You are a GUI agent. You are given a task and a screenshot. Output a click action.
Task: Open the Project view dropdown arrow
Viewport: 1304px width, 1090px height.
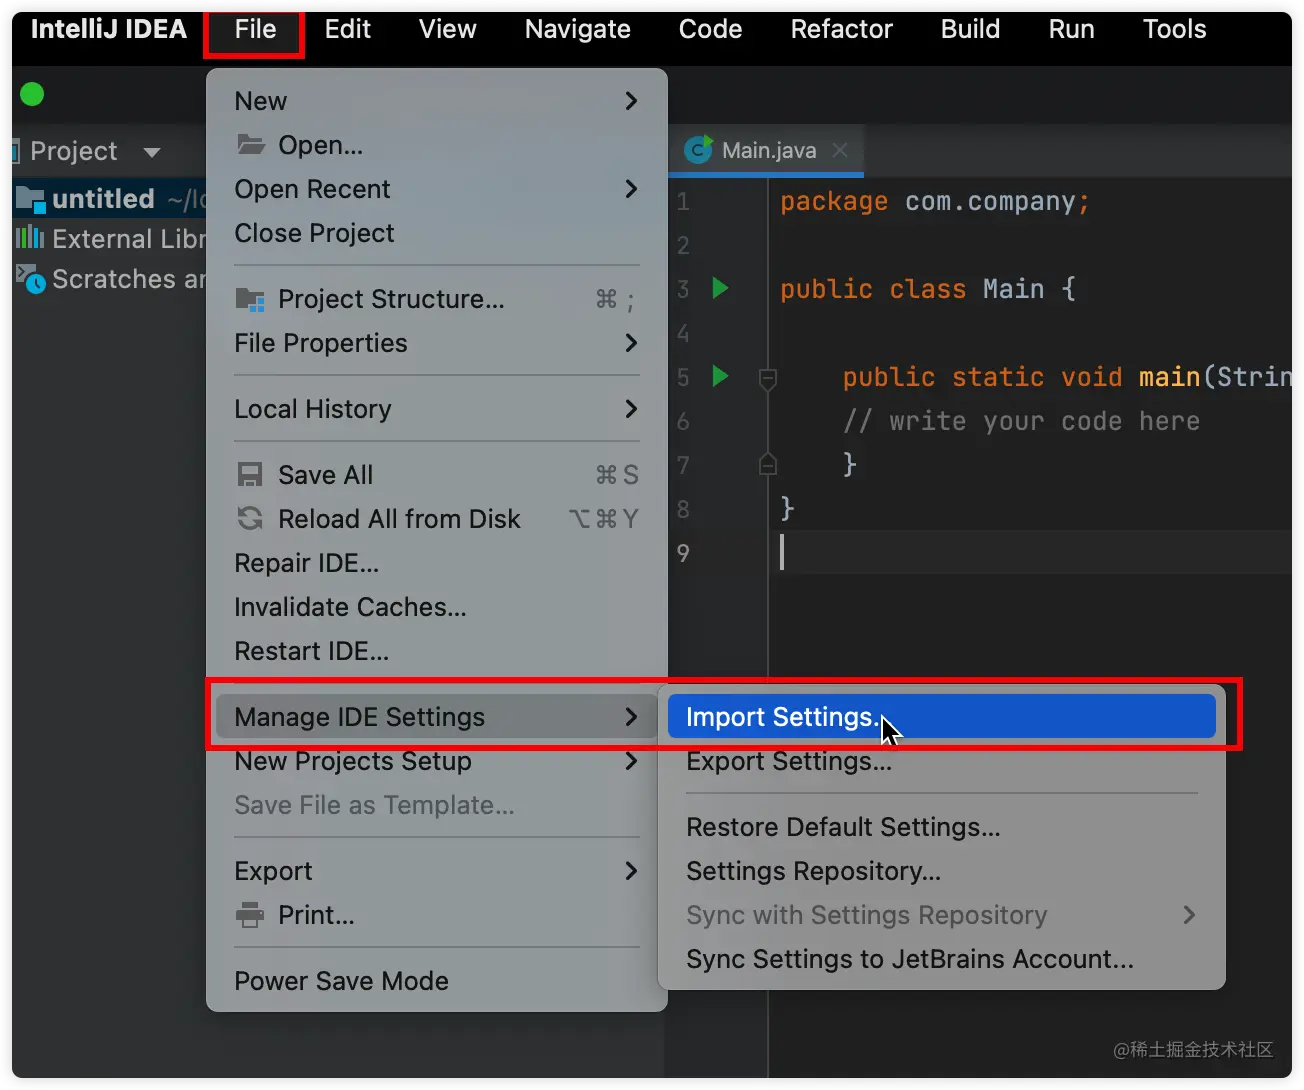(152, 152)
